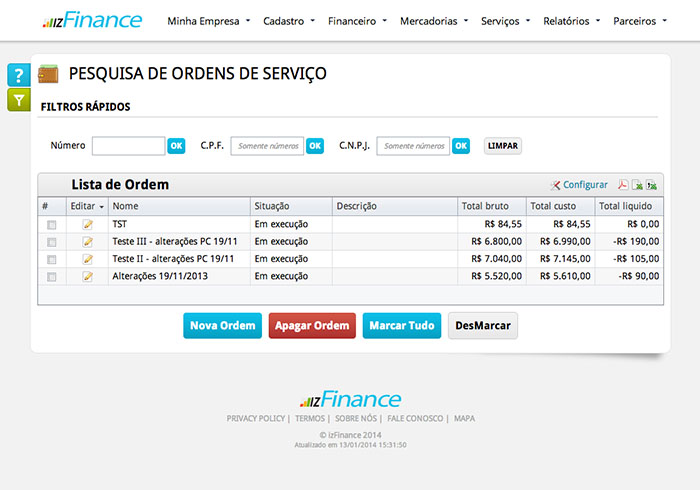The height and width of the screenshot is (490, 700).
Task: Check the box for the TST order
Action: pyautogui.click(x=51, y=225)
